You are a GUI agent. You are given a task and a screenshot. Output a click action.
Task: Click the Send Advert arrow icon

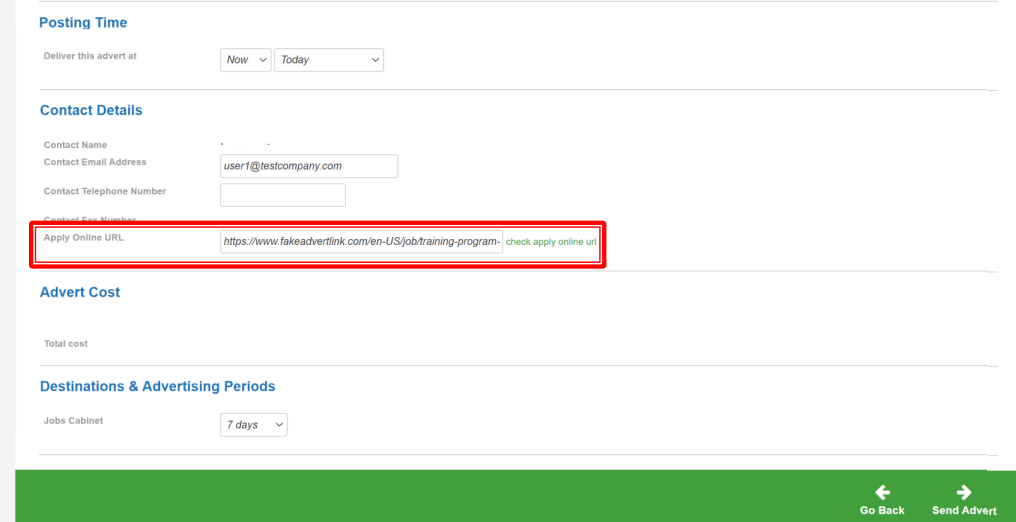pyautogui.click(x=964, y=493)
